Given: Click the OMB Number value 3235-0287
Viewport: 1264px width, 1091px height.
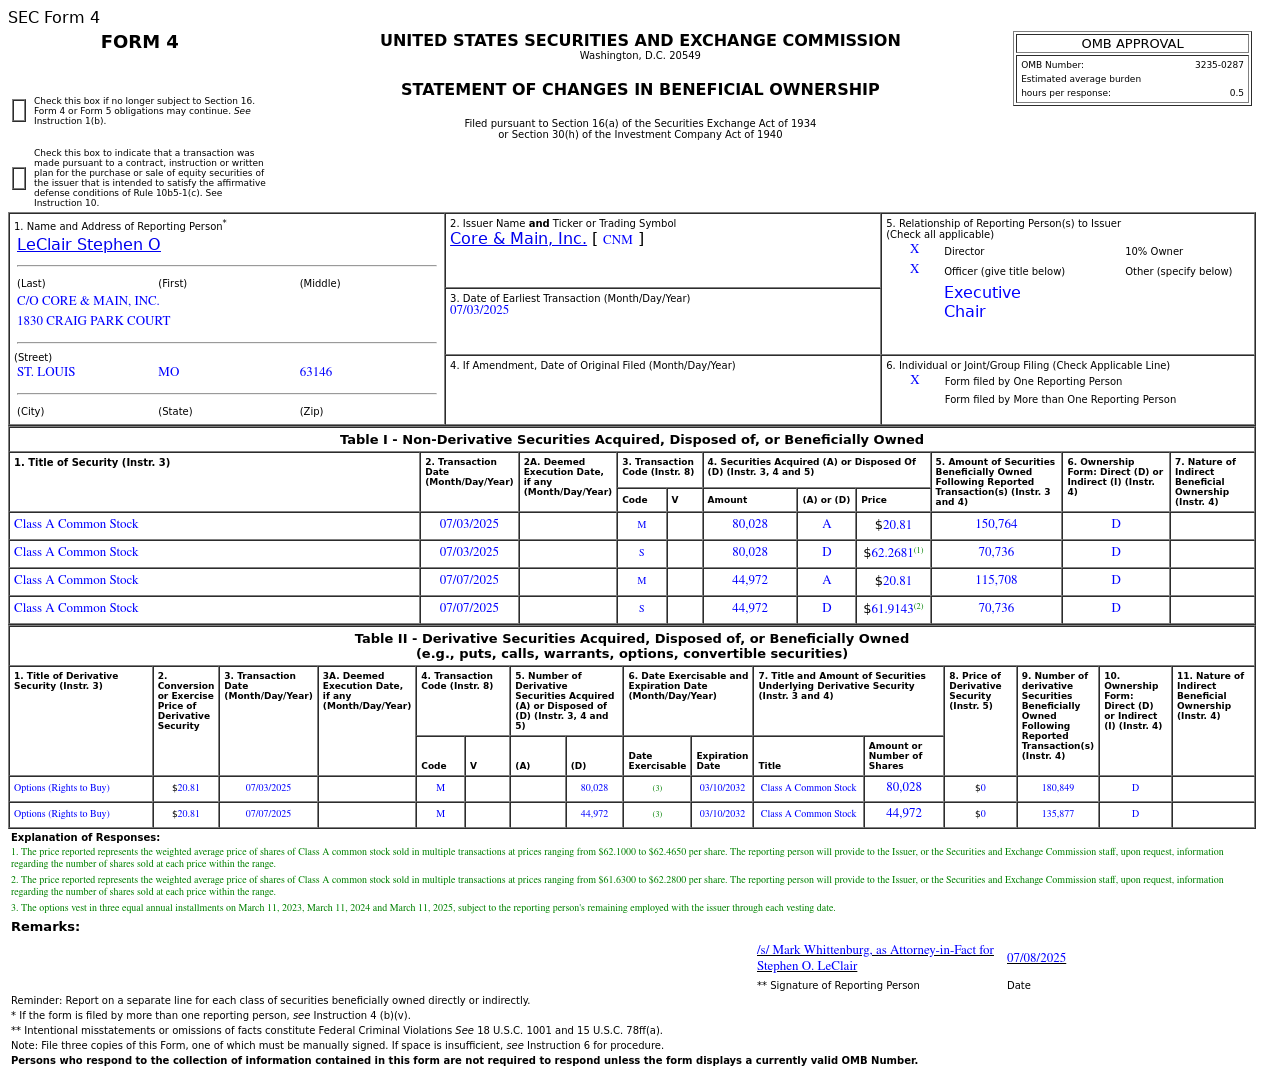Looking at the screenshot, I should click(x=1219, y=65).
